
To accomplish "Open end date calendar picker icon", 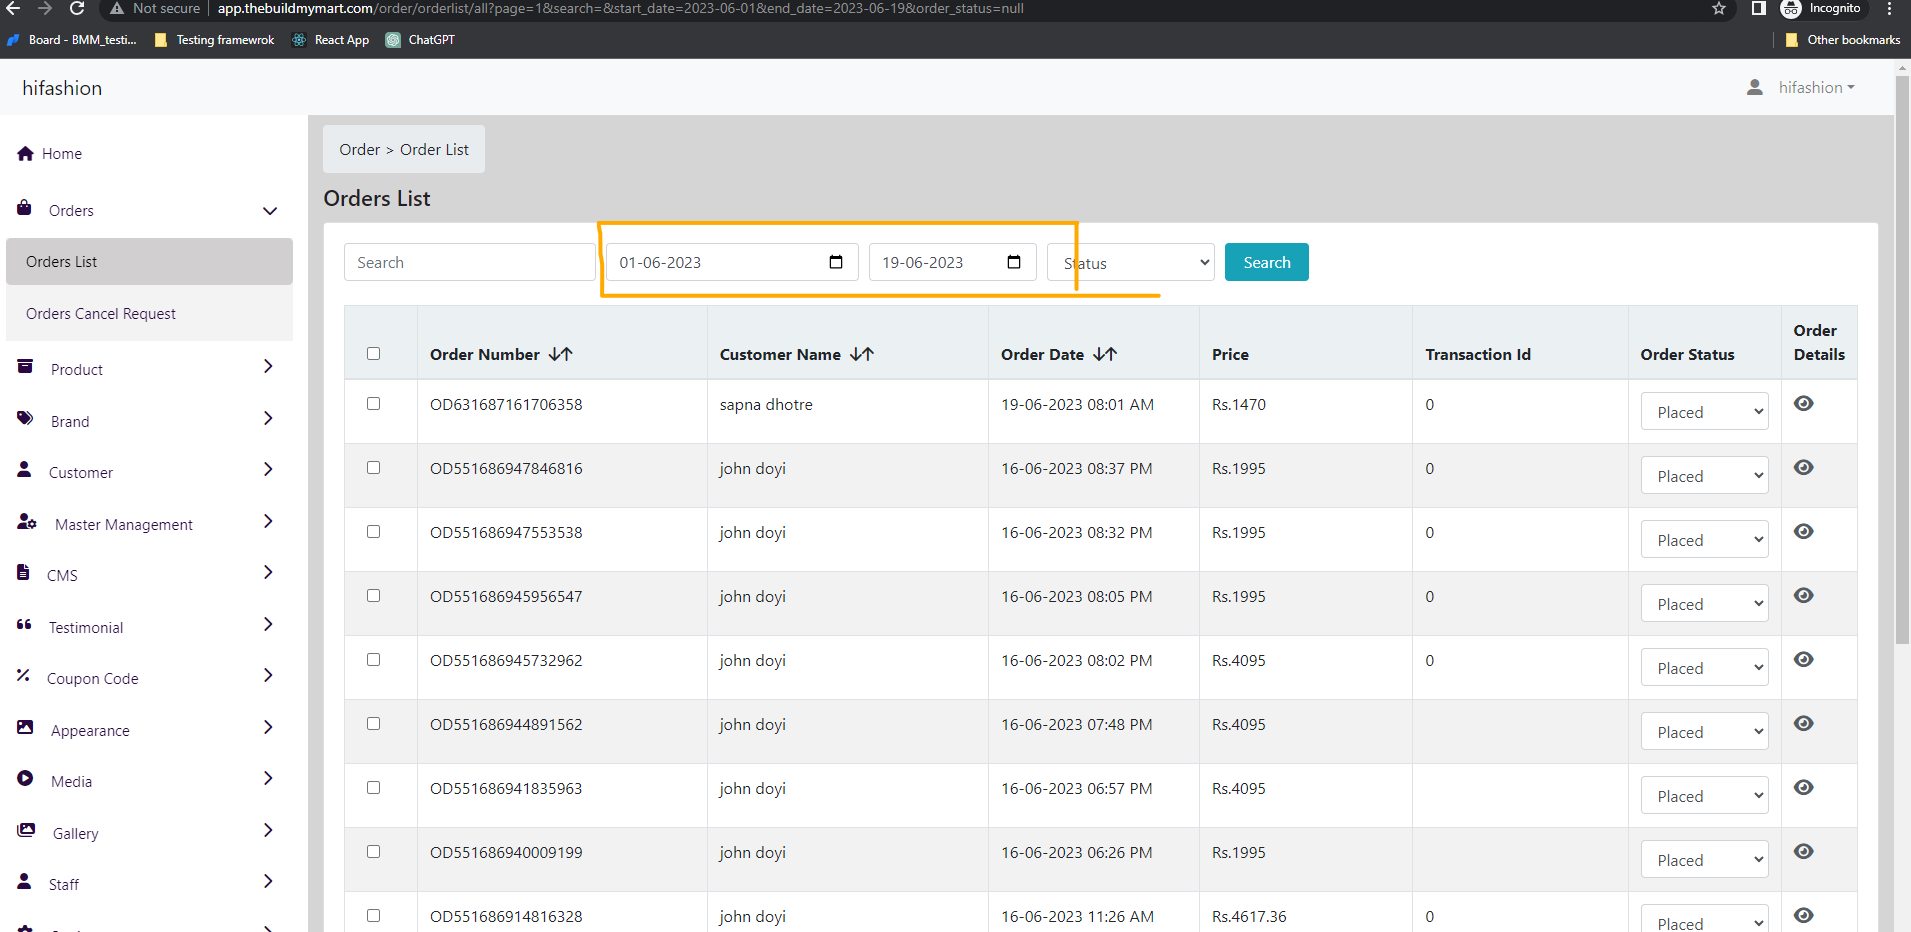I will [x=1014, y=262].
